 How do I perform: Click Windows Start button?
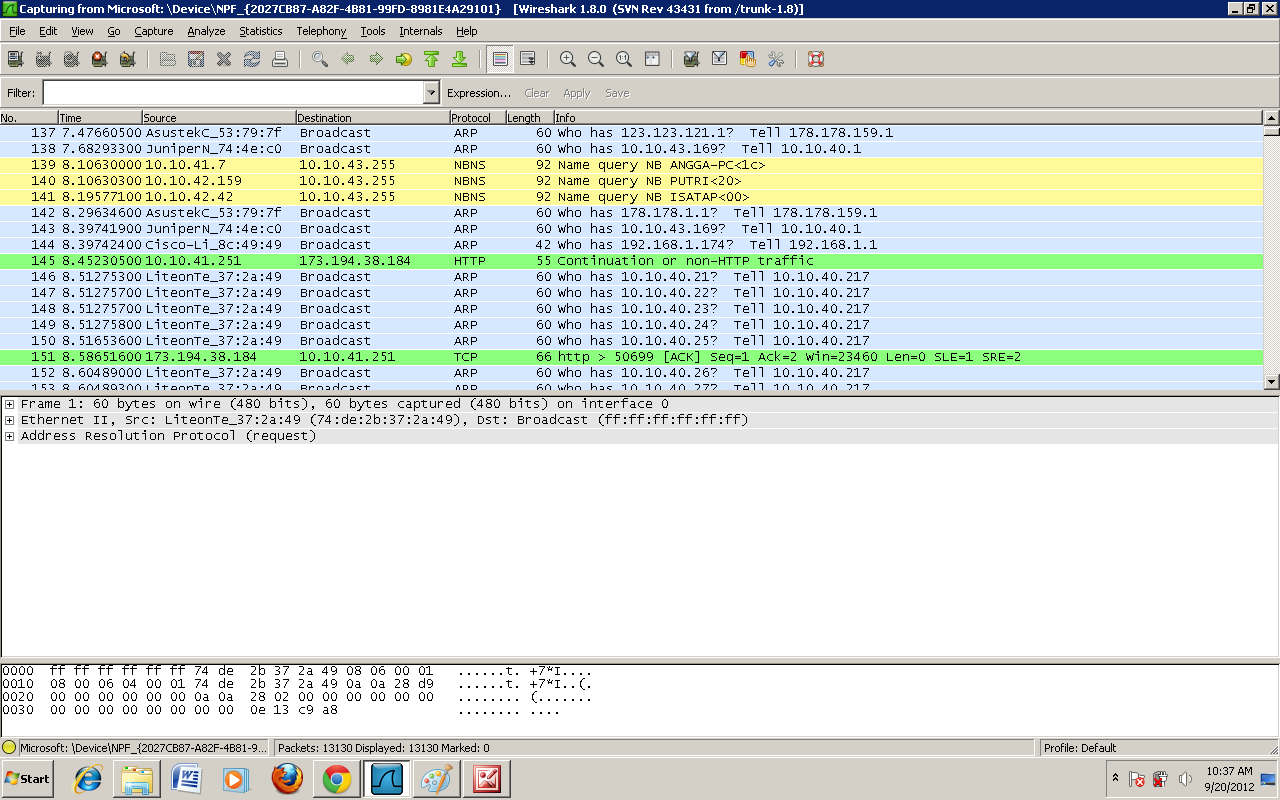point(27,778)
